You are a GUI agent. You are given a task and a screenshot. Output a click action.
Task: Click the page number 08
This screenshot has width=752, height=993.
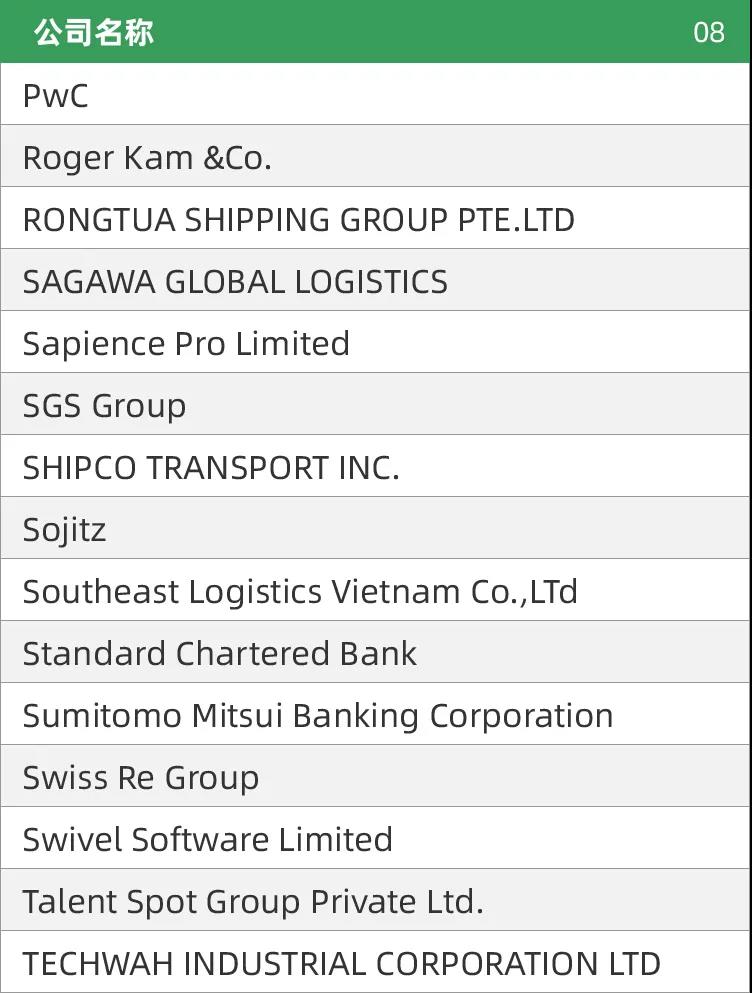(708, 33)
